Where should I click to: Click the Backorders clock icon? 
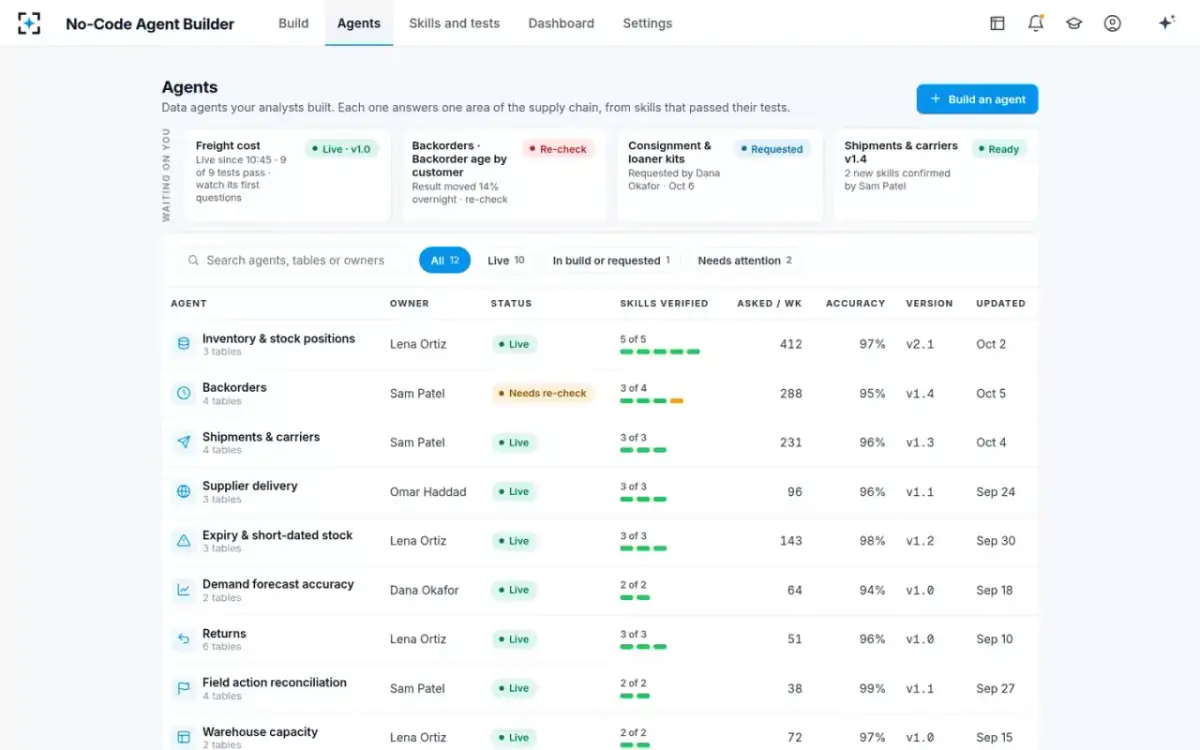[x=183, y=393]
